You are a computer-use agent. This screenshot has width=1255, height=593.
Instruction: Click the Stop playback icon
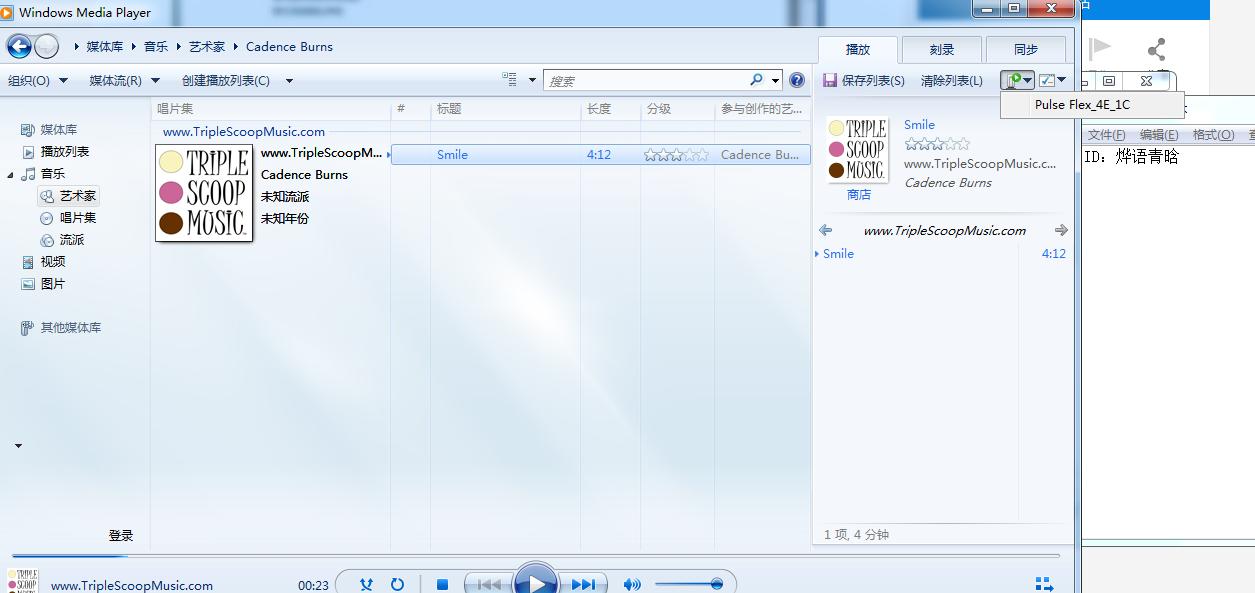pyautogui.click(x=441, y=582)
